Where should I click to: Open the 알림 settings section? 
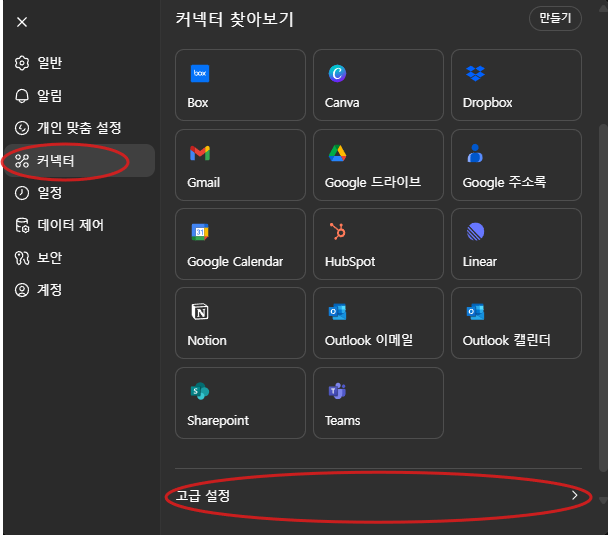point(50,96)
